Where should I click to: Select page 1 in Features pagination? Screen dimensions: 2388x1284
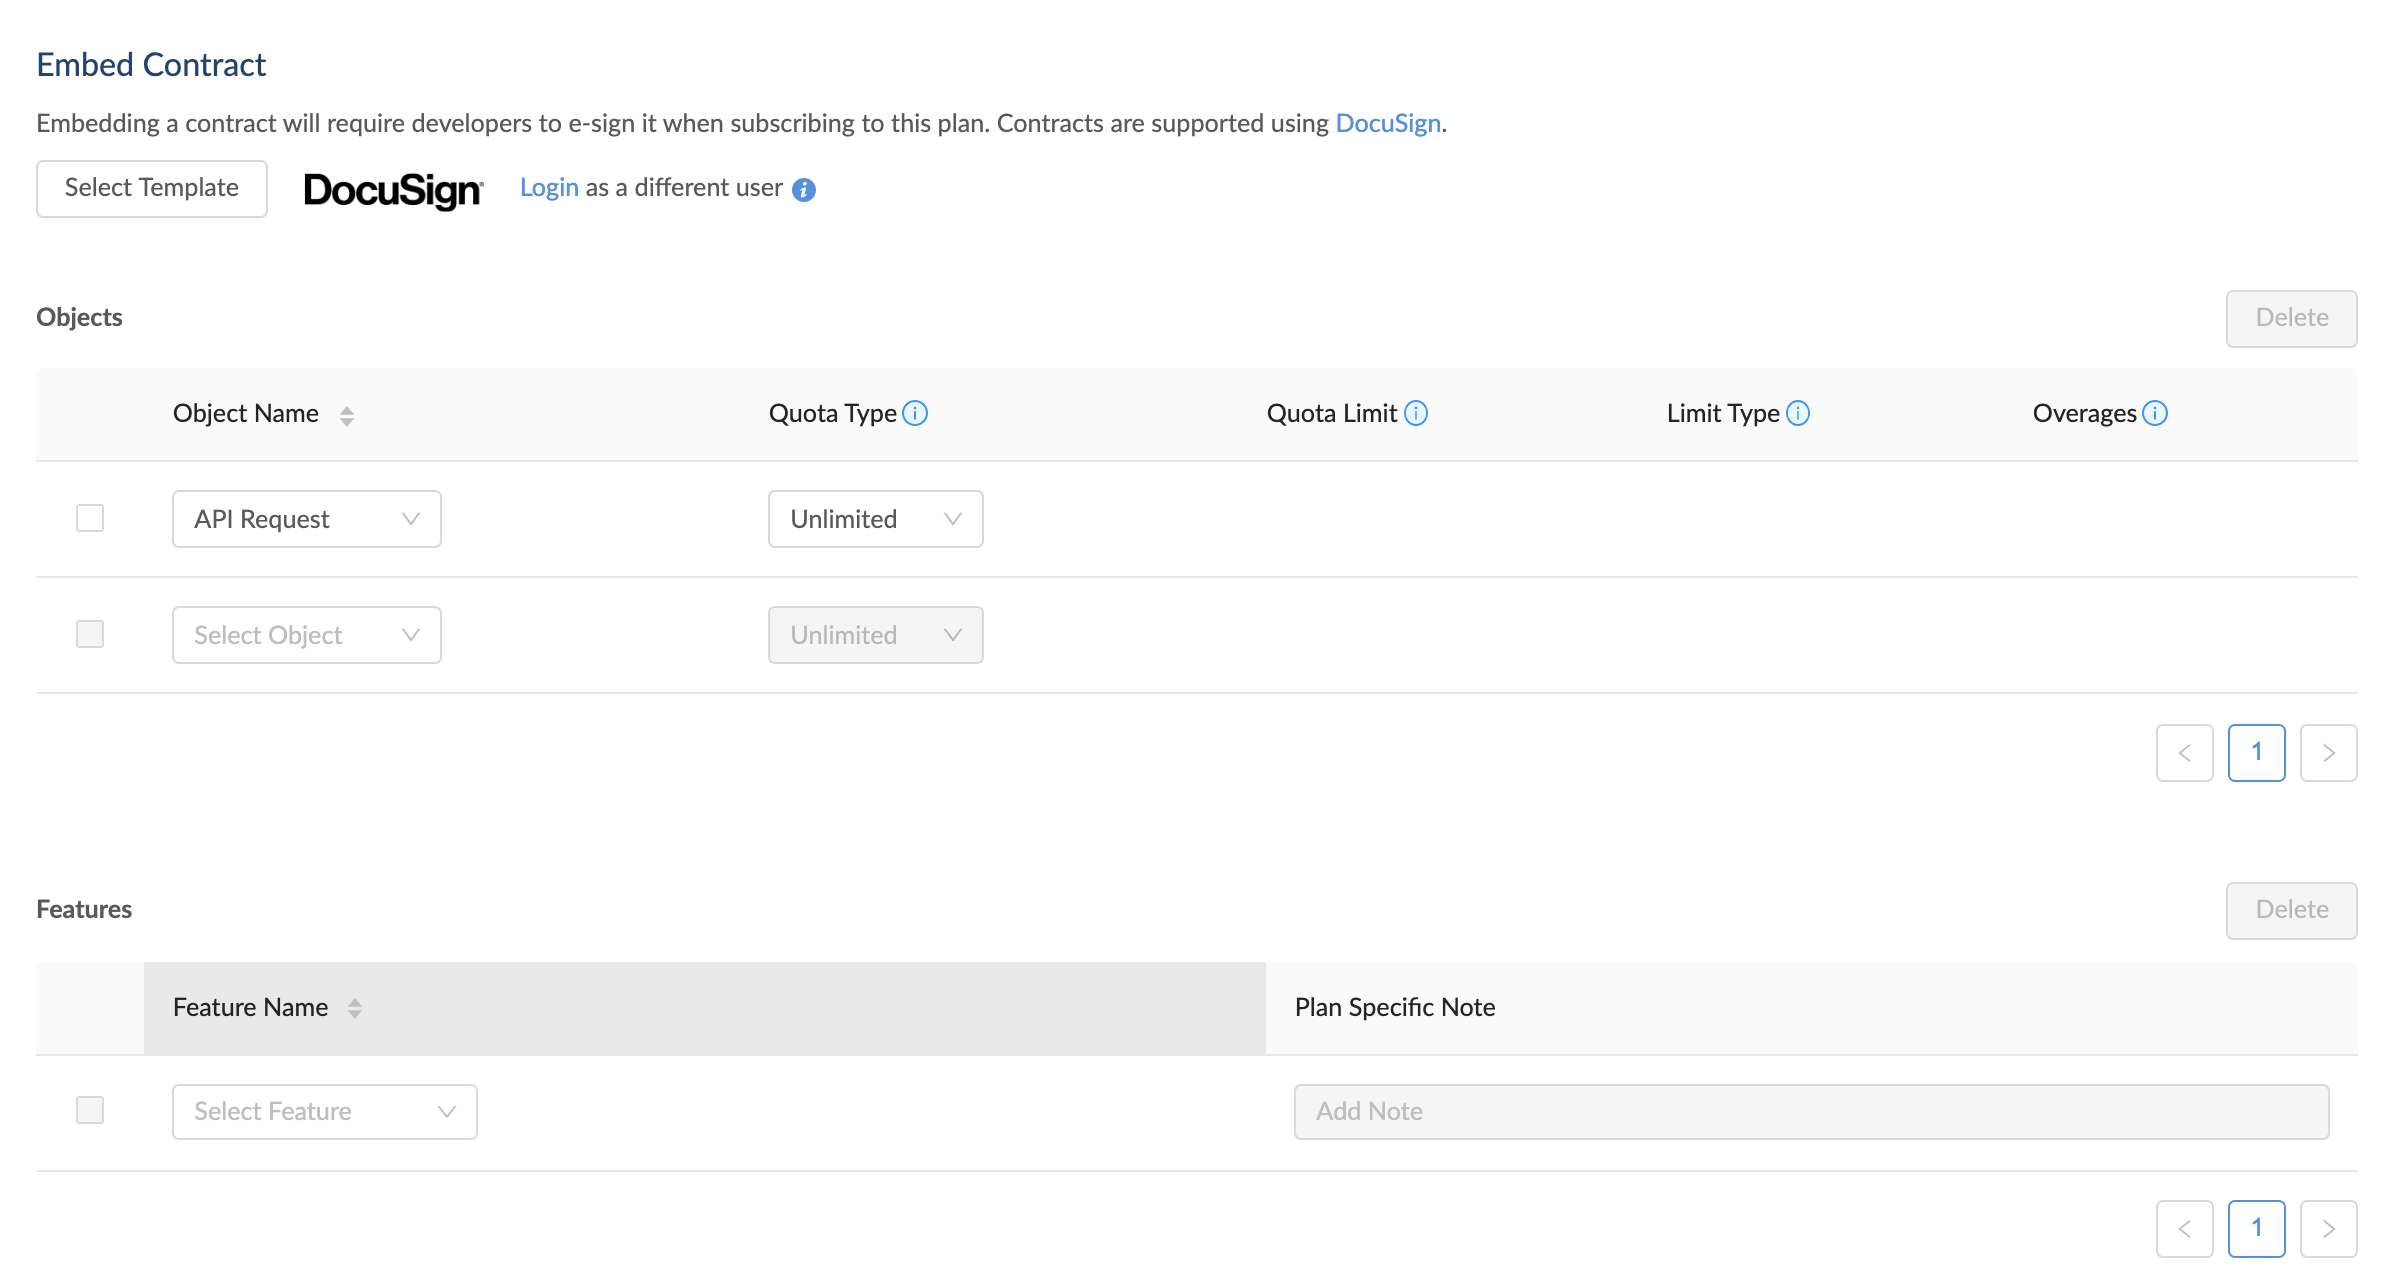[x=2256, y=1228]
